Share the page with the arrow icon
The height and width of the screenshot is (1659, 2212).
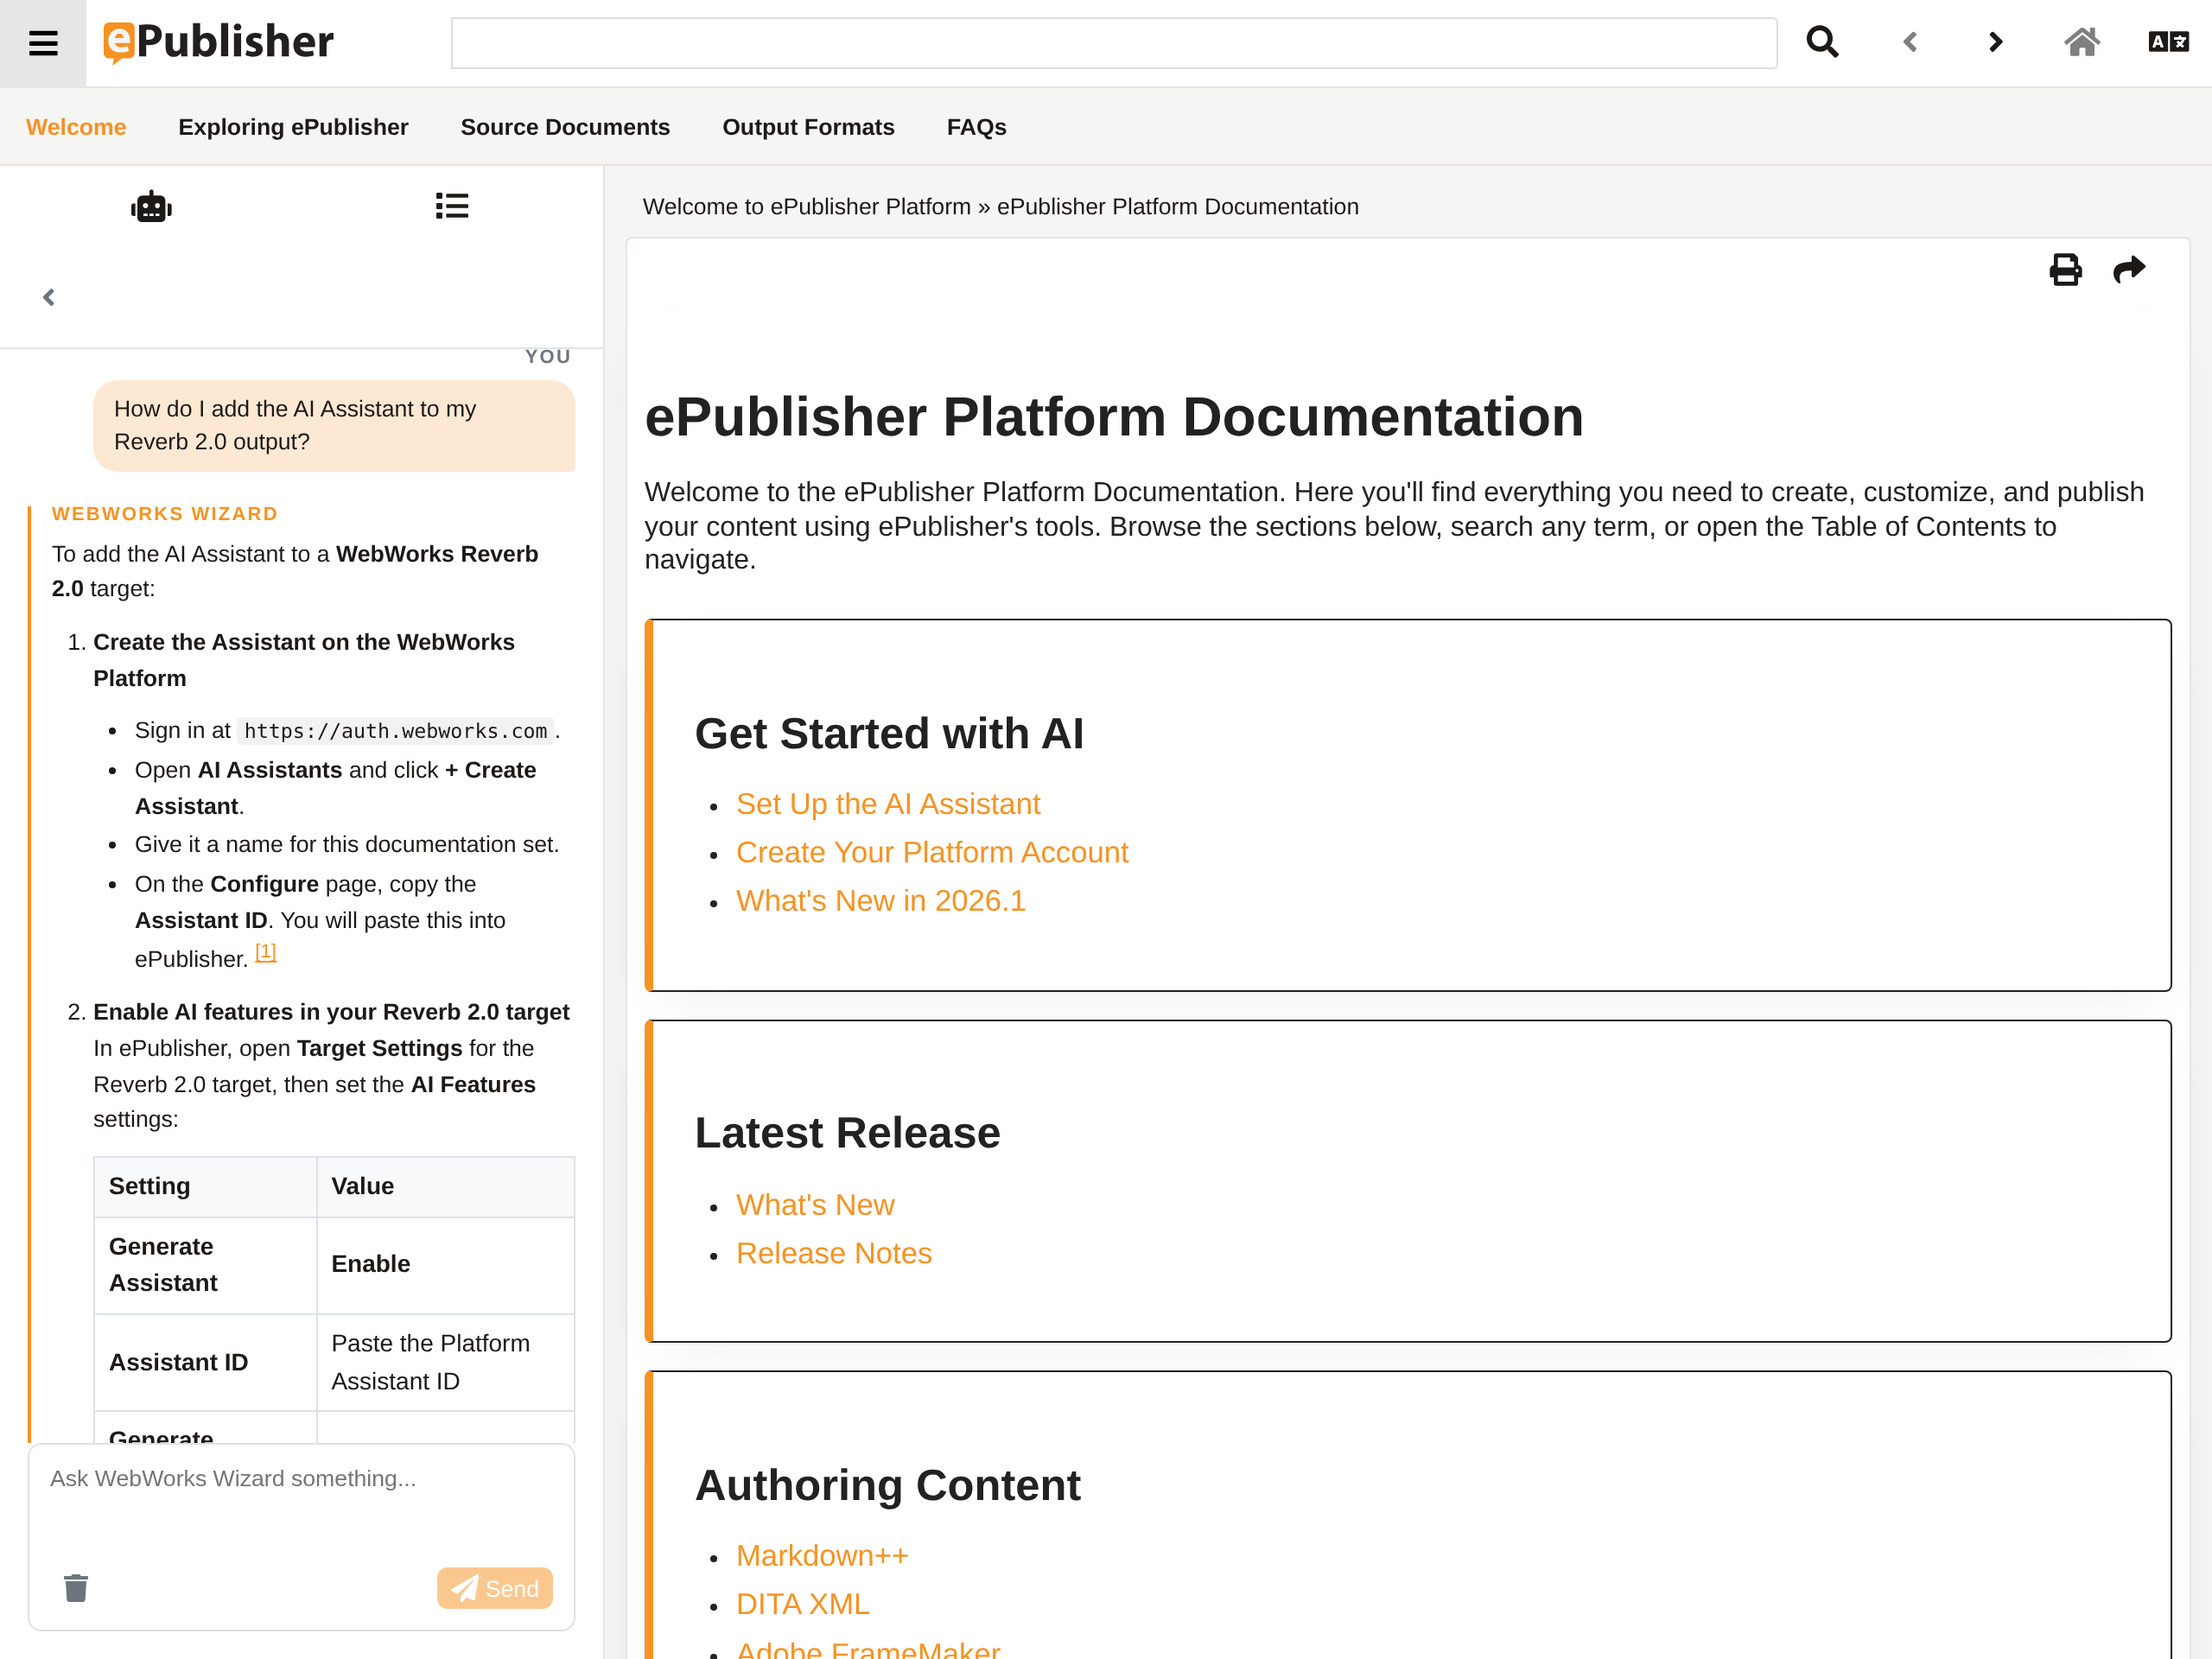2129,270
